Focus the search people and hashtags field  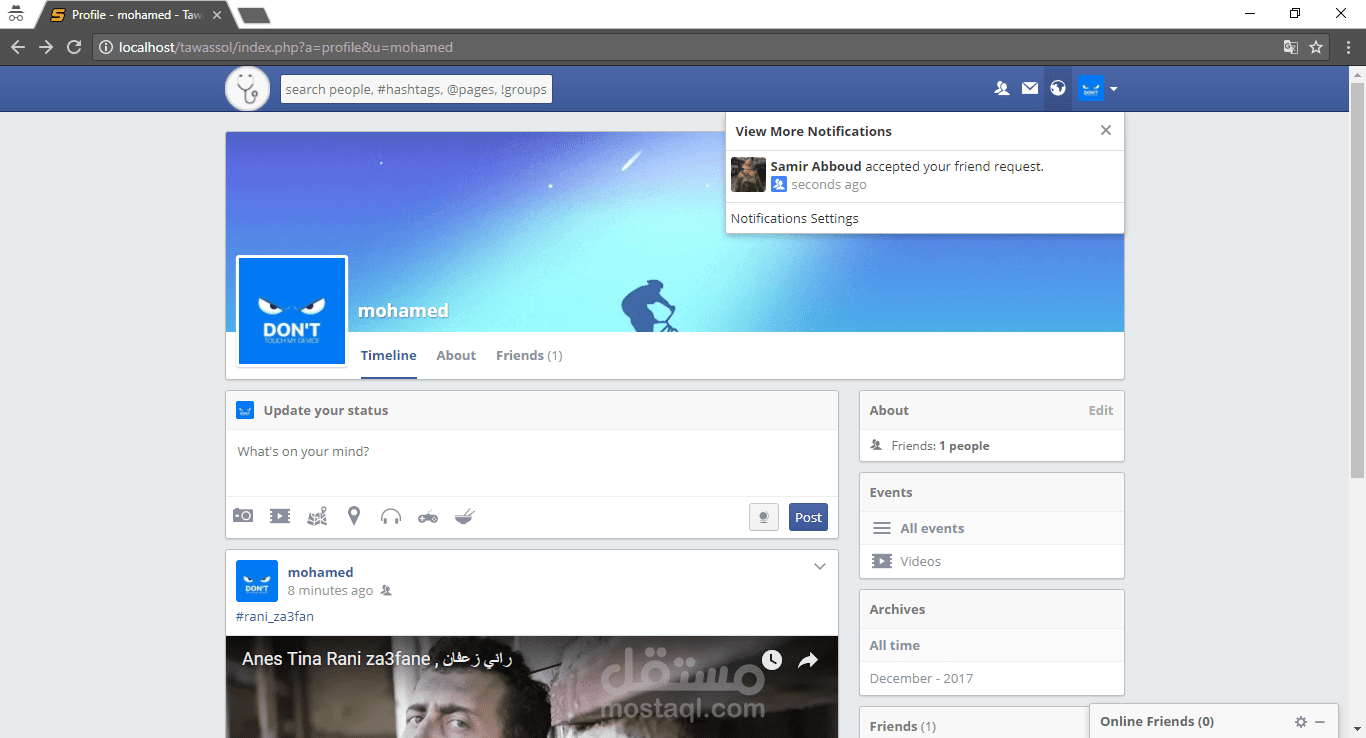point(416,89)
